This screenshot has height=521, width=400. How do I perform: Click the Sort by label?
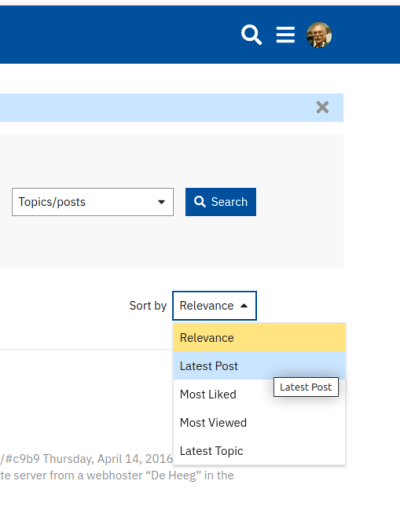[x=148, y=306]
